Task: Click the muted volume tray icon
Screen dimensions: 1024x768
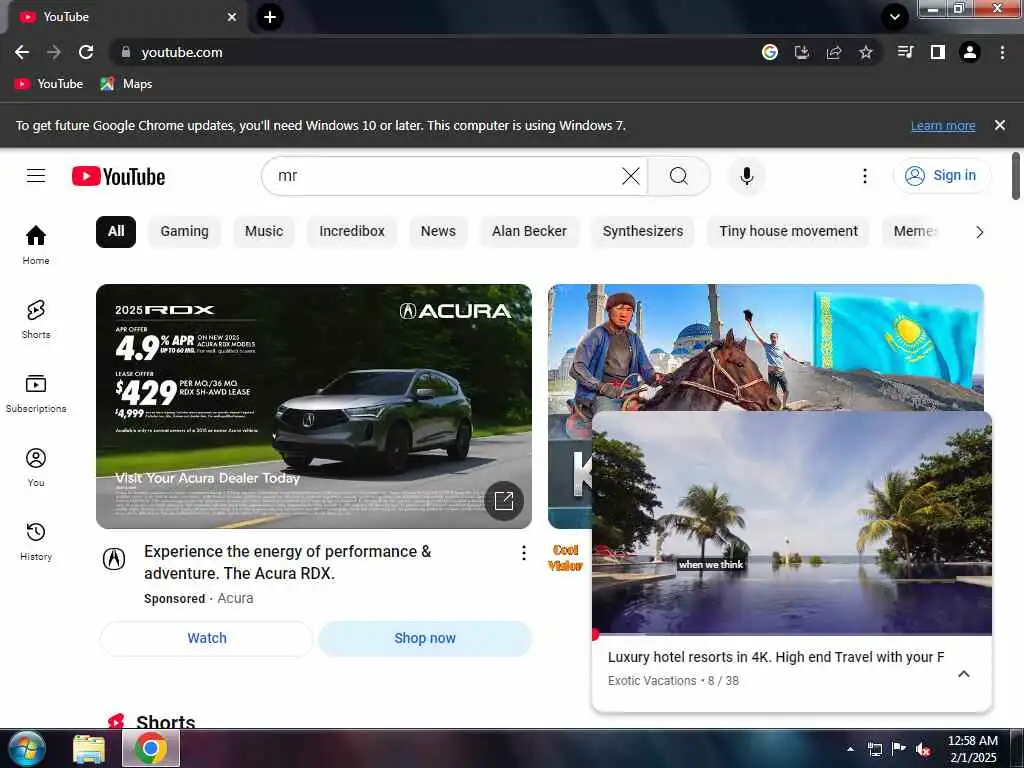Action: 923,749
